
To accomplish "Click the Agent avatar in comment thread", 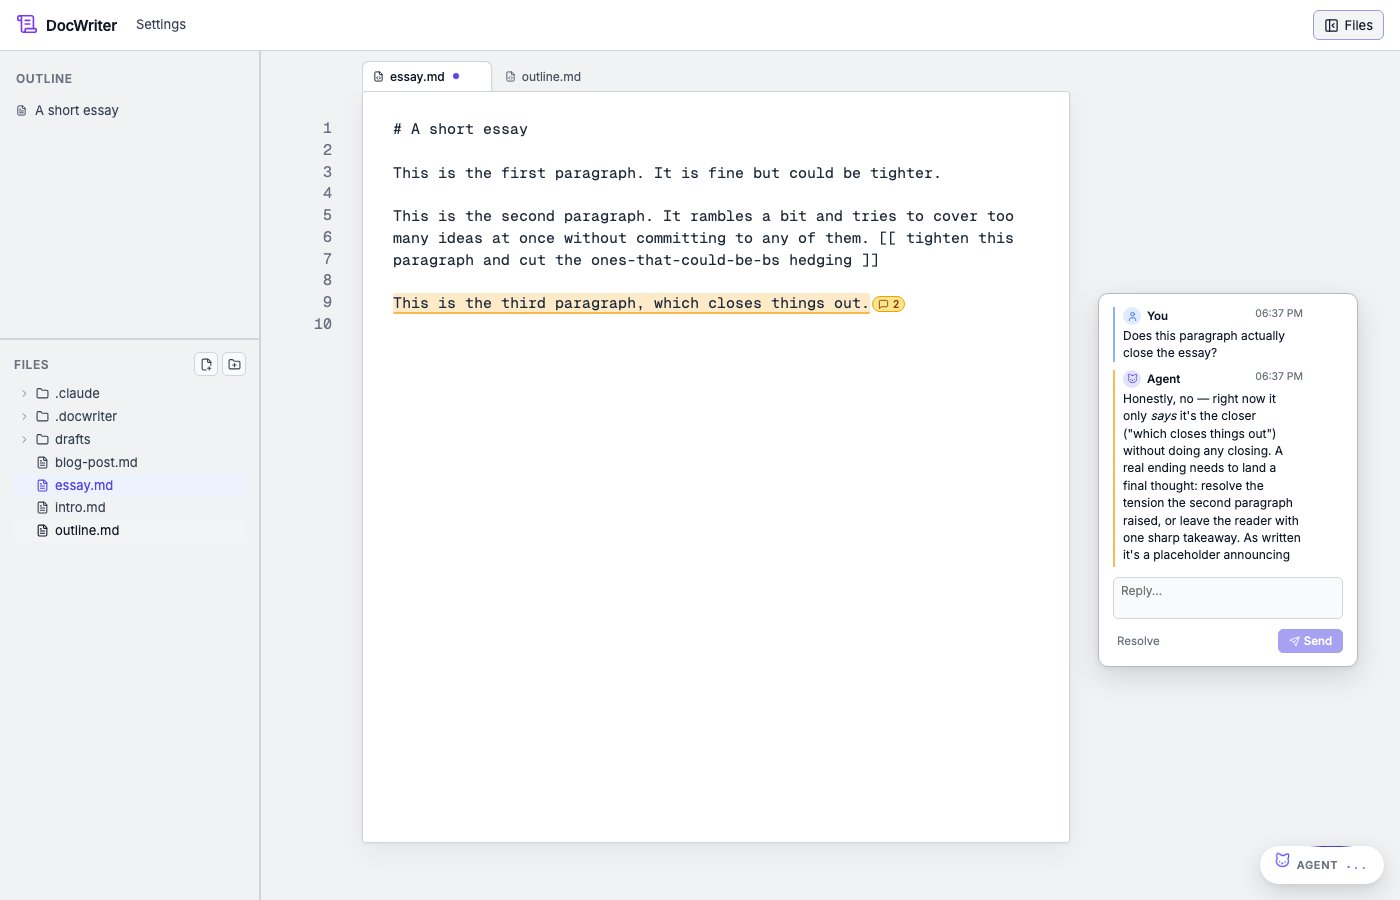I will click(1132, 379).
